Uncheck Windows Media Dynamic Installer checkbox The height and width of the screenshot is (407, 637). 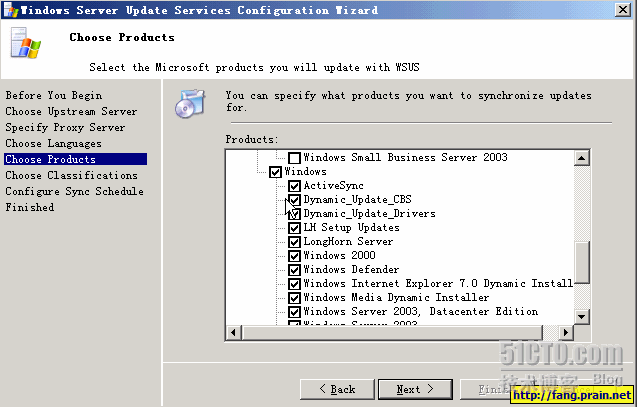click(294, 298)
